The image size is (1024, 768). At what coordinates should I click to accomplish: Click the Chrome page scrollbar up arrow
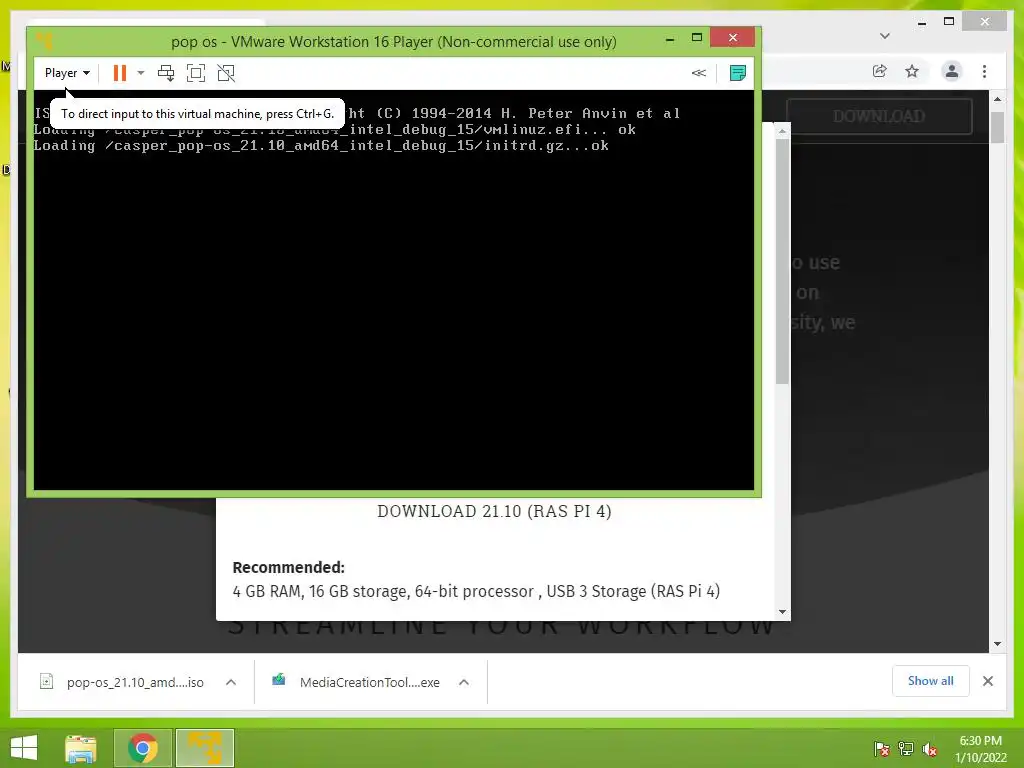997,99
